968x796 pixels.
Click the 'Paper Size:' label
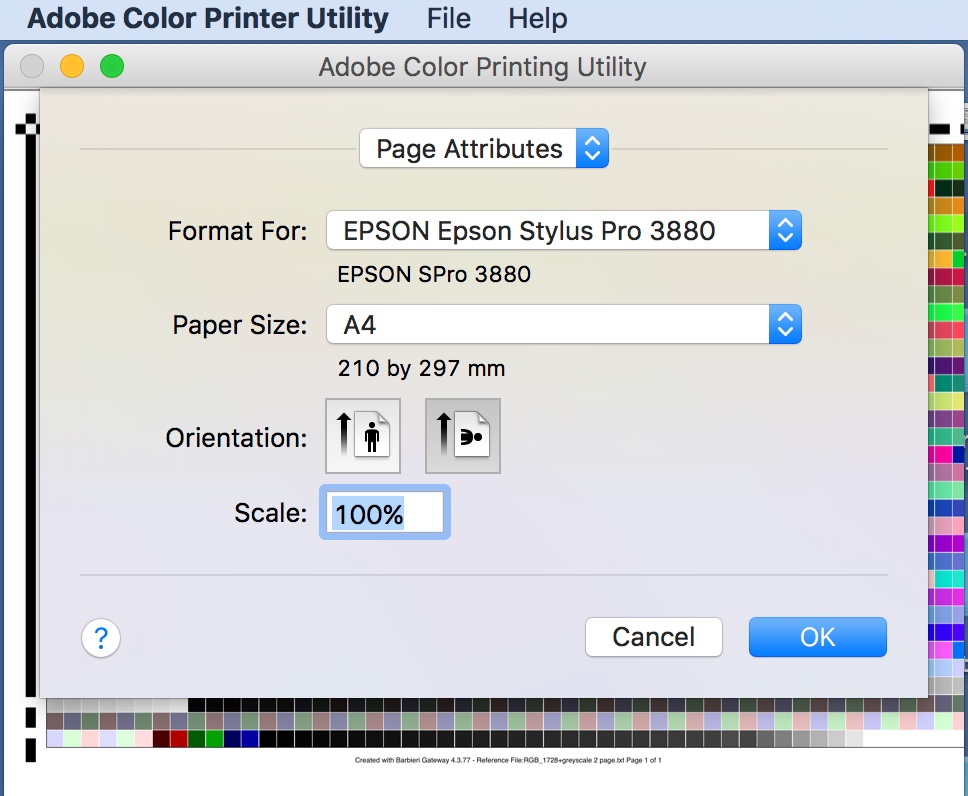[x=240, y=325]
